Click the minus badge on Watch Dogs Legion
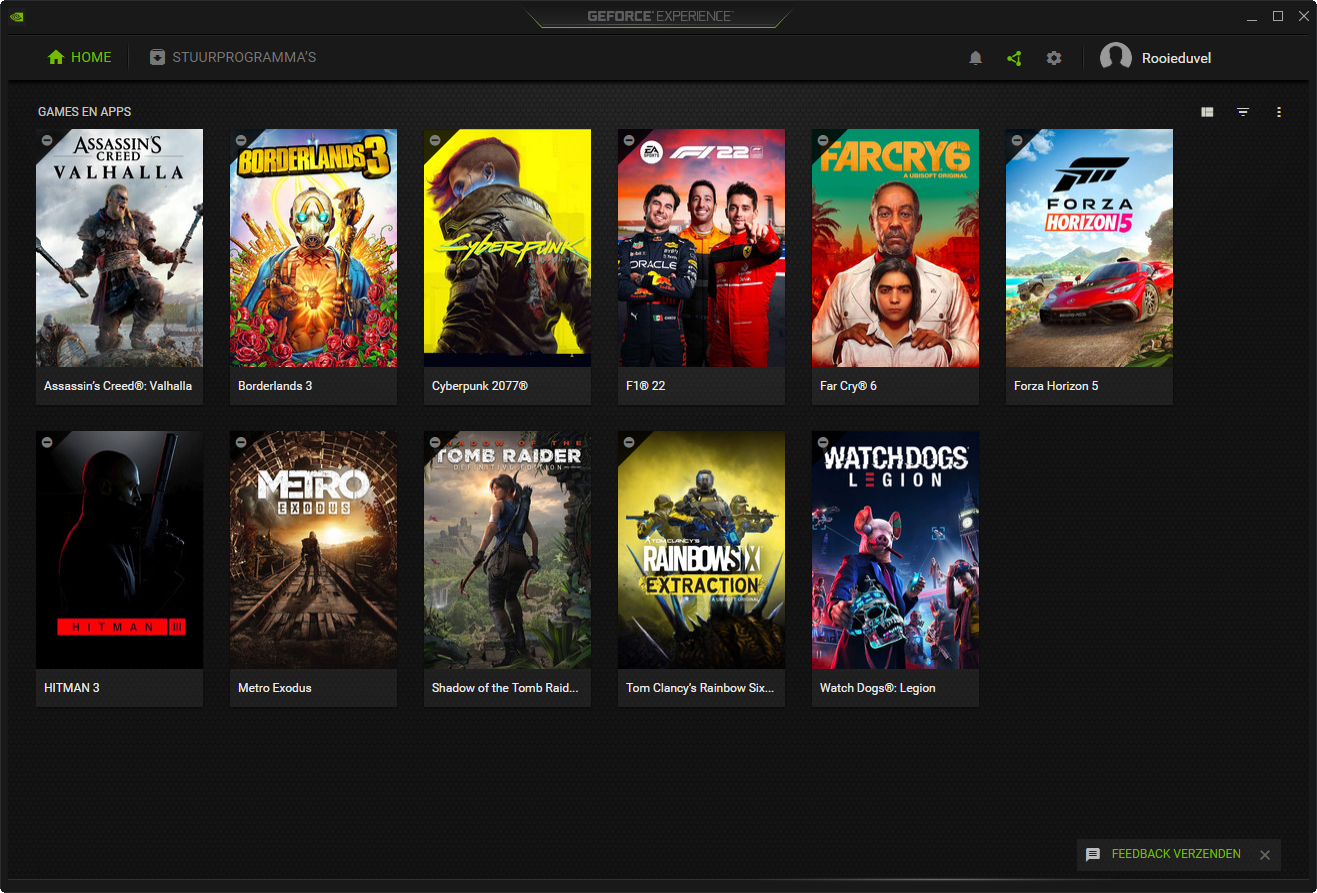Viewport: 1317px width, 893px height. (823, 442)
